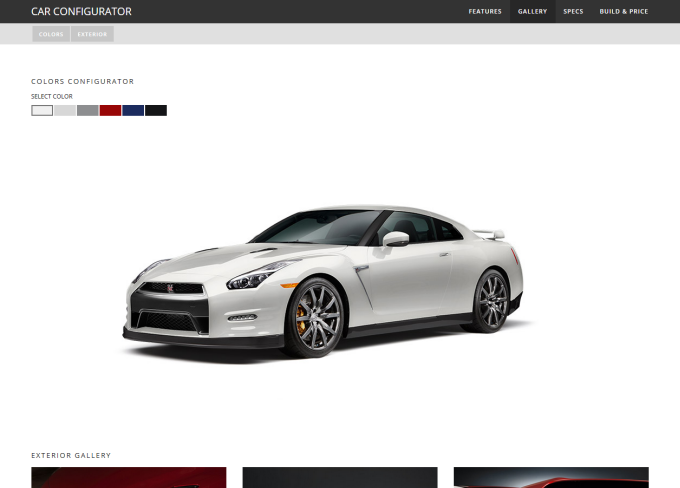Image resolution: width=680 pixels, height=488 pixels.
Task: Click the Colors Configurator heading
Action: pos(82,82)
